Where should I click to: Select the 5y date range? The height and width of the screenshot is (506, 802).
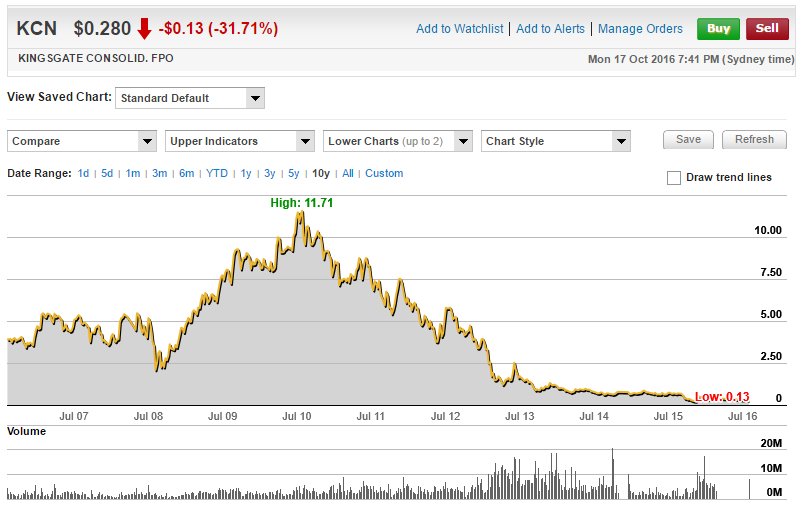[x=294, y=174]
